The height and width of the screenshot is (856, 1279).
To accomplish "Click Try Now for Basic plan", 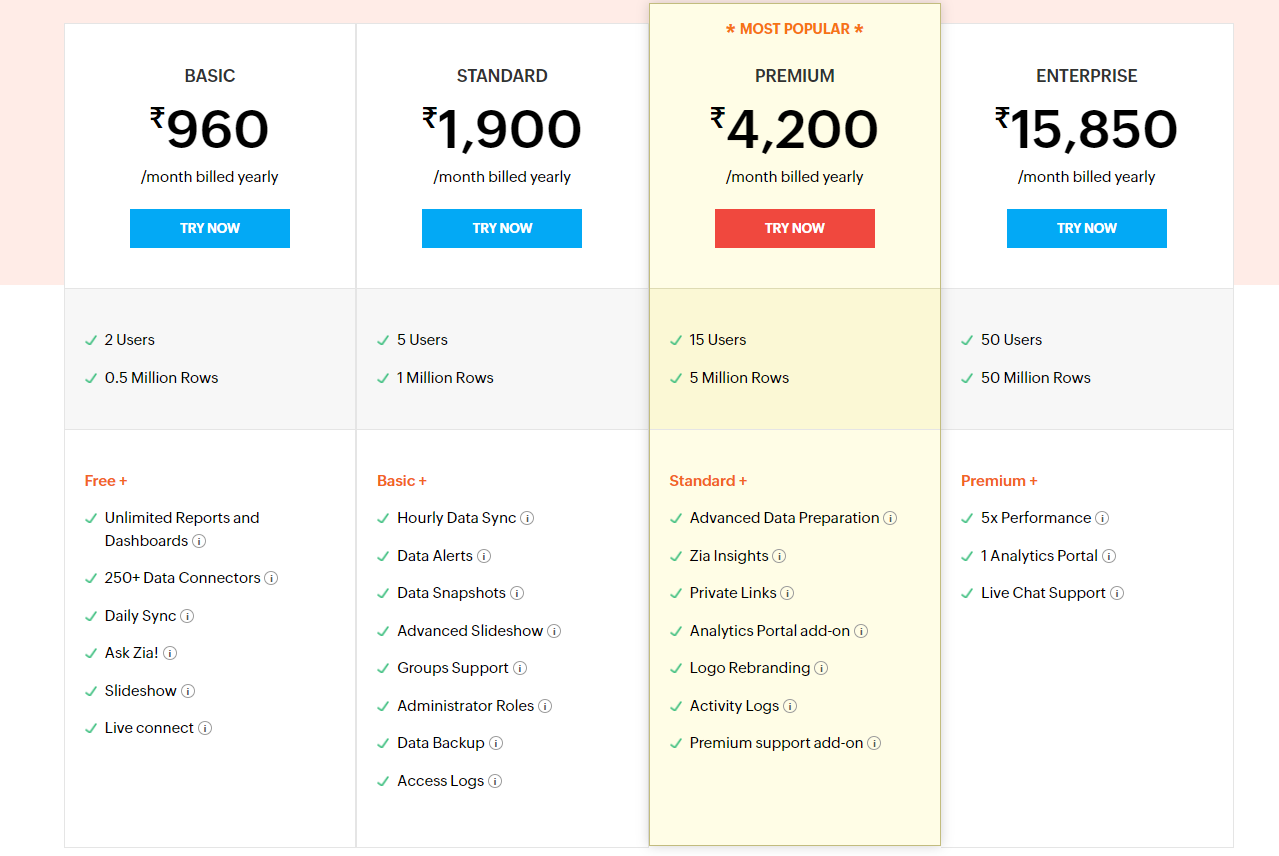I will pyautogui.click(x=210, y=228).
